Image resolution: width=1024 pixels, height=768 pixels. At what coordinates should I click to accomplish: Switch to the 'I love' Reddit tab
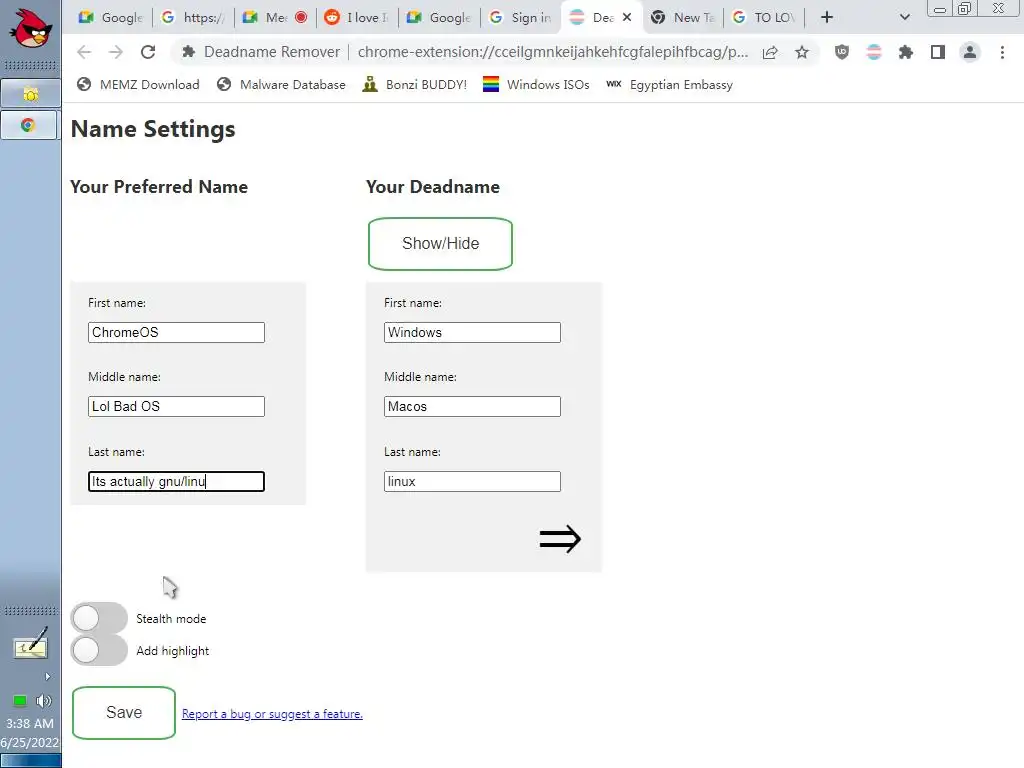pos(357,18)
